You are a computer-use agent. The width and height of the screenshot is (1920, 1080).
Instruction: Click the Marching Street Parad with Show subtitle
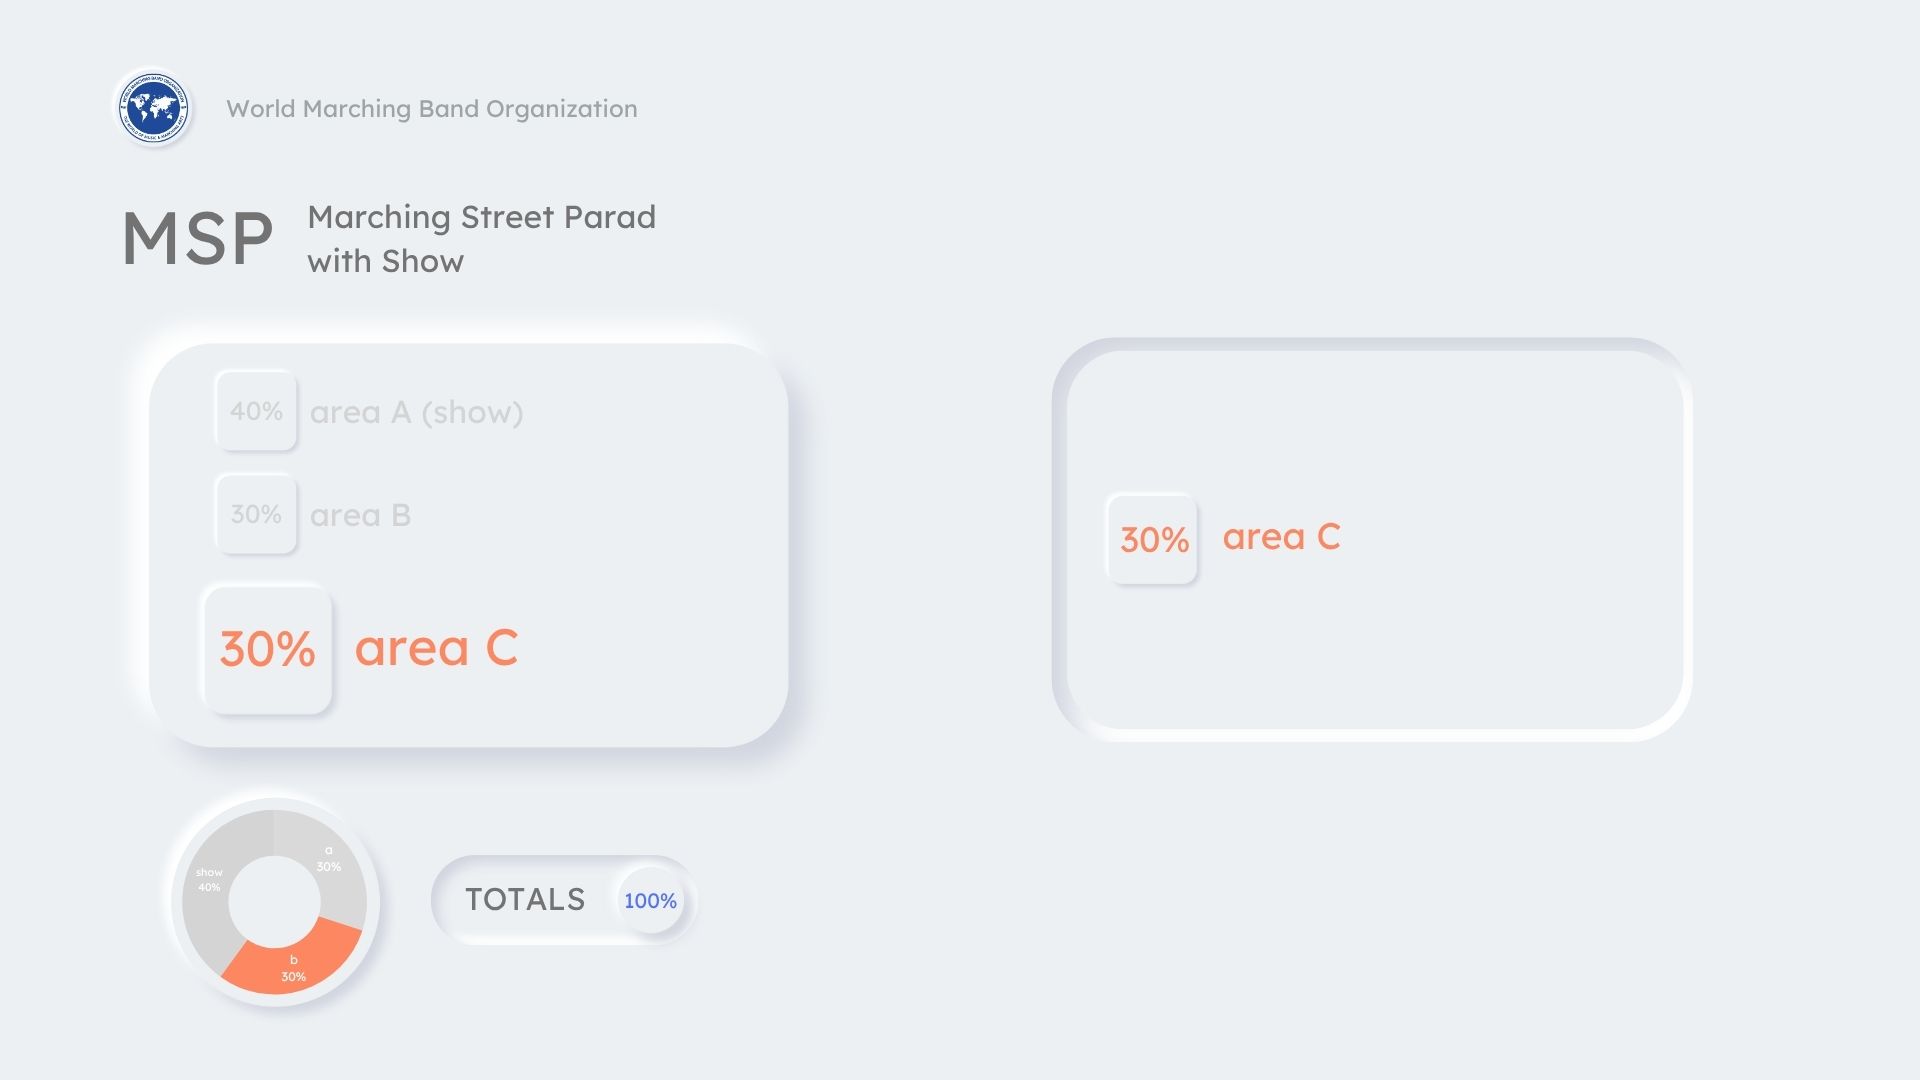(481, 239)
